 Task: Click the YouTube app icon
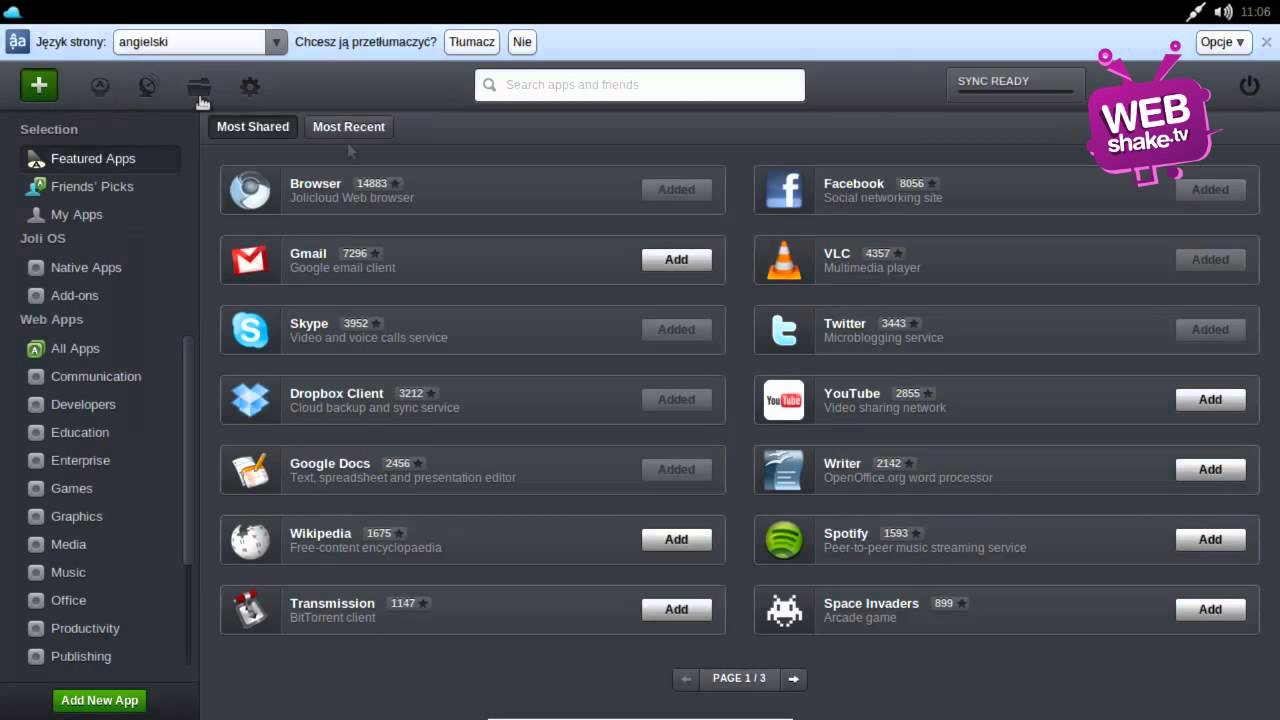[784, 400]
